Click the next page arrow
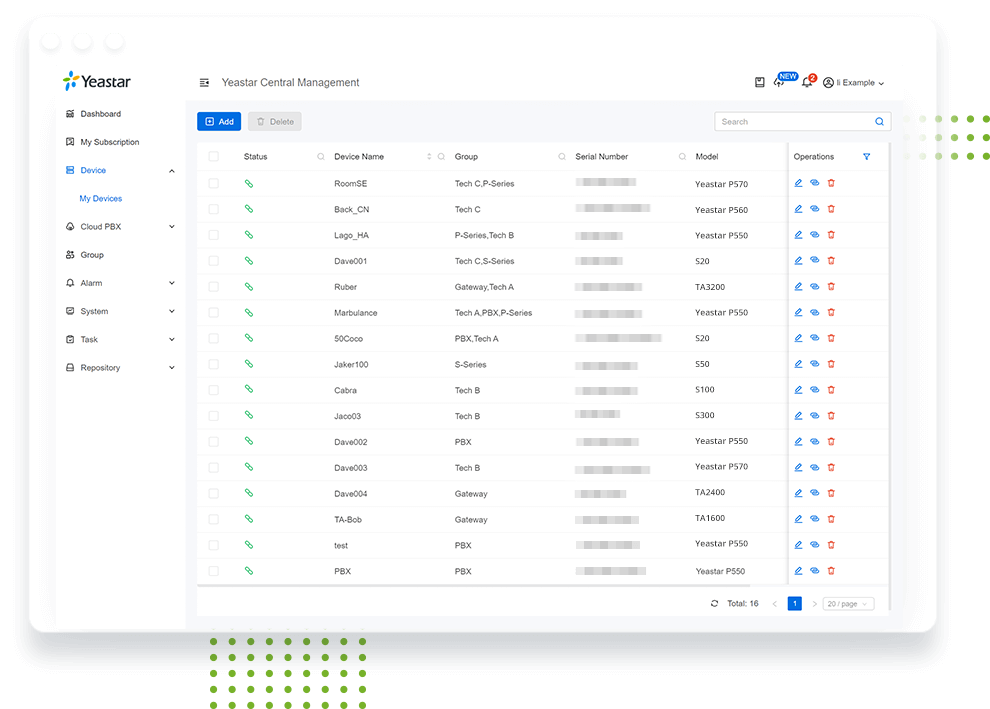The height and width of the screenshot is (709, 990). 814,604
